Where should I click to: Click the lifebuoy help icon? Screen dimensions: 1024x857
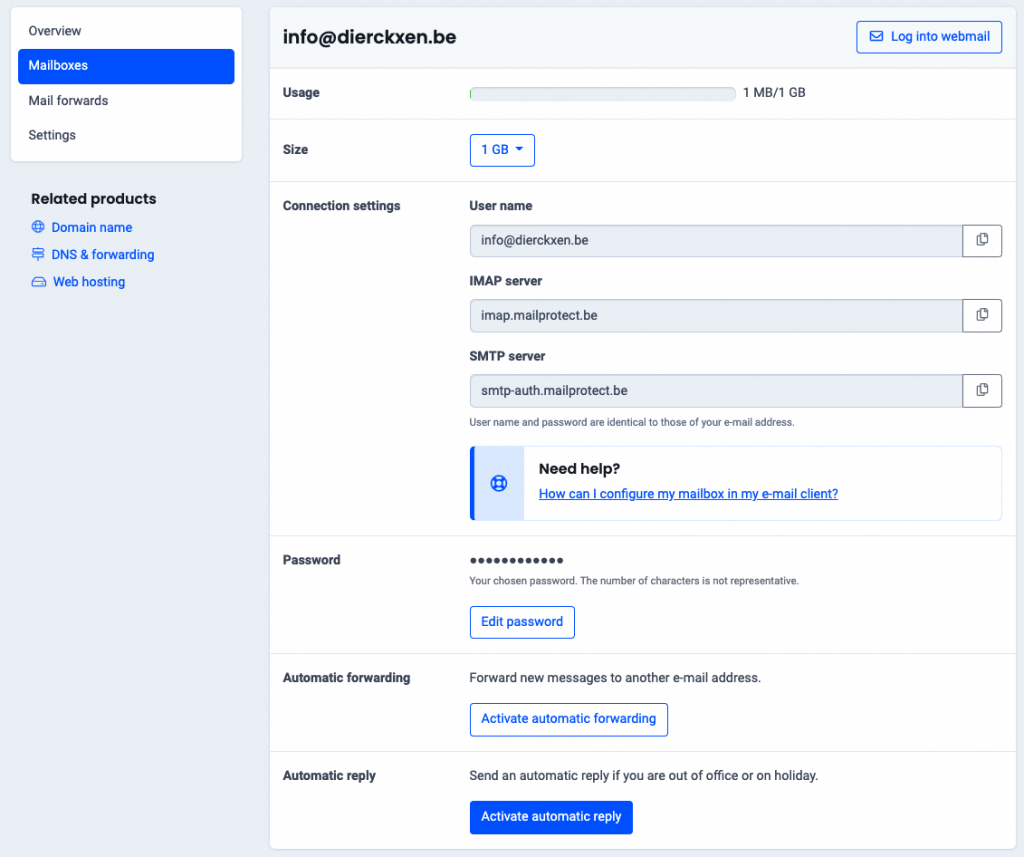point(498,483)
